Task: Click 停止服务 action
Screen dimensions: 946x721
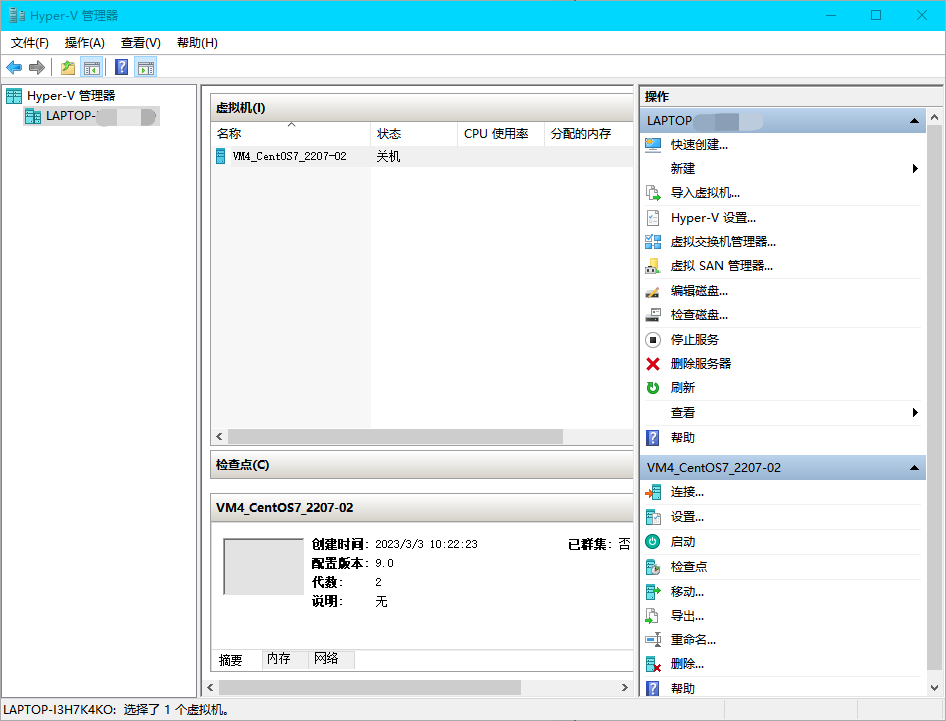Action: click(694, 340)
